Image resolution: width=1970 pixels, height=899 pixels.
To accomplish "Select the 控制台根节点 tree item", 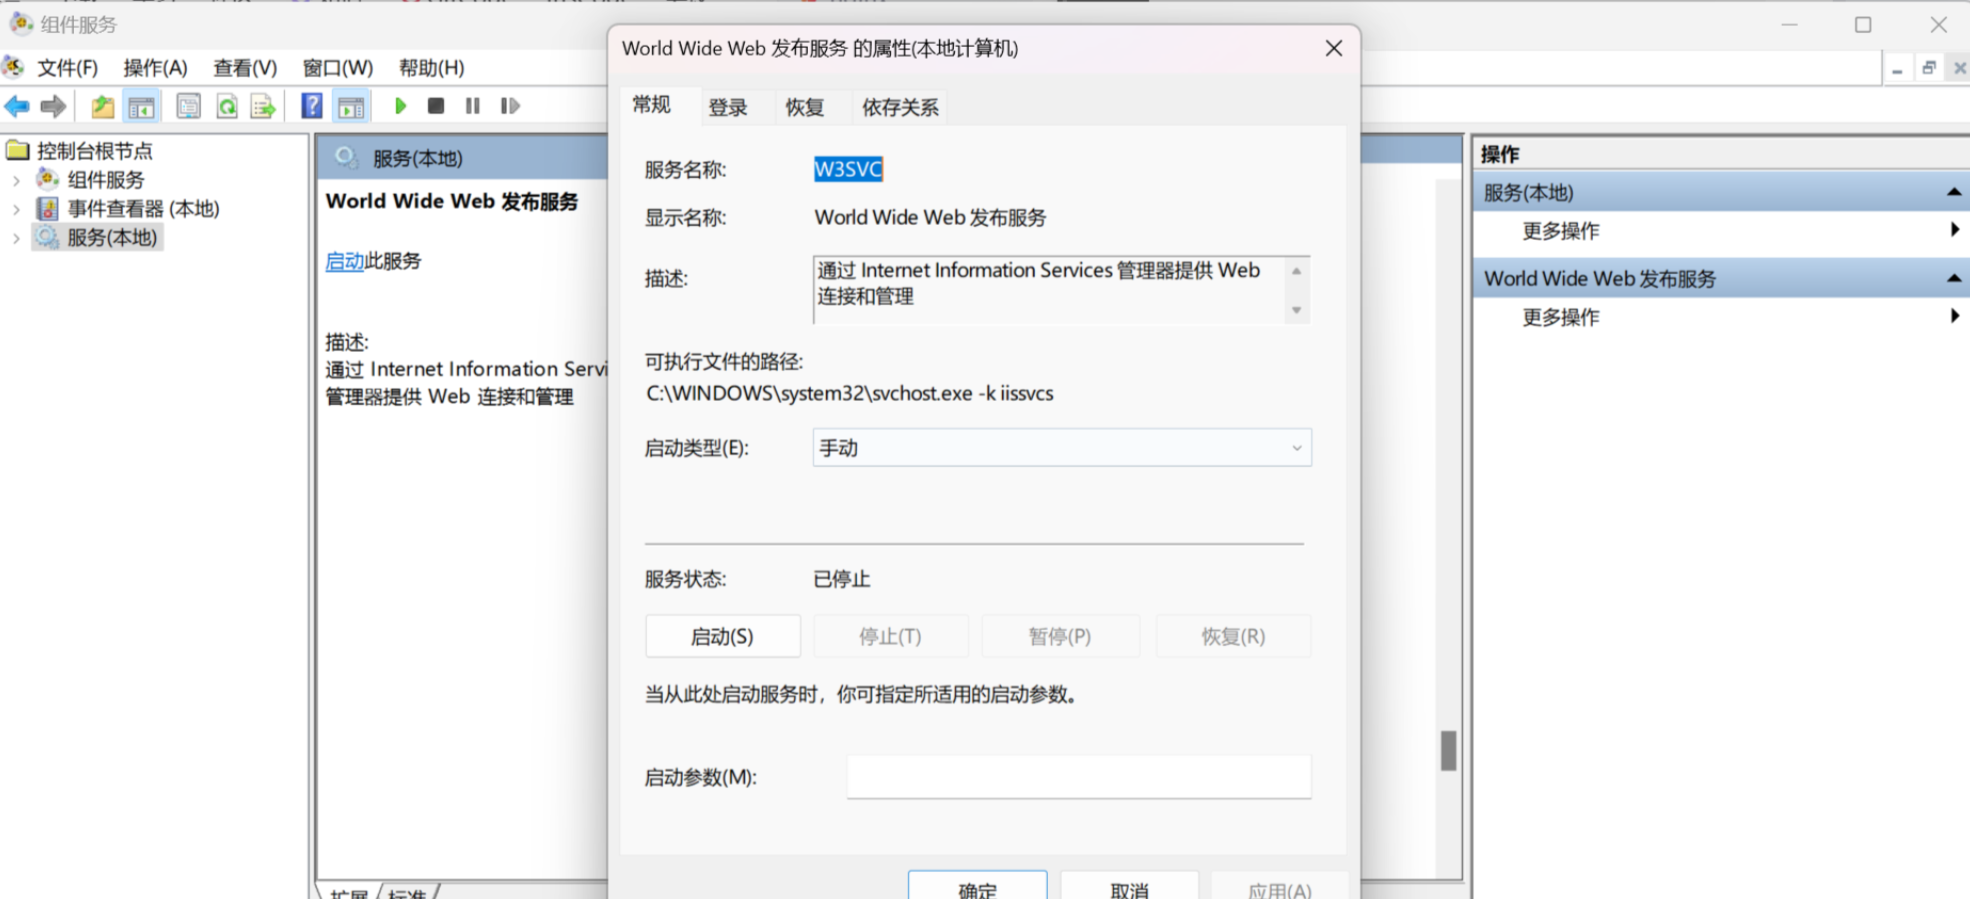I will [94, 150].
